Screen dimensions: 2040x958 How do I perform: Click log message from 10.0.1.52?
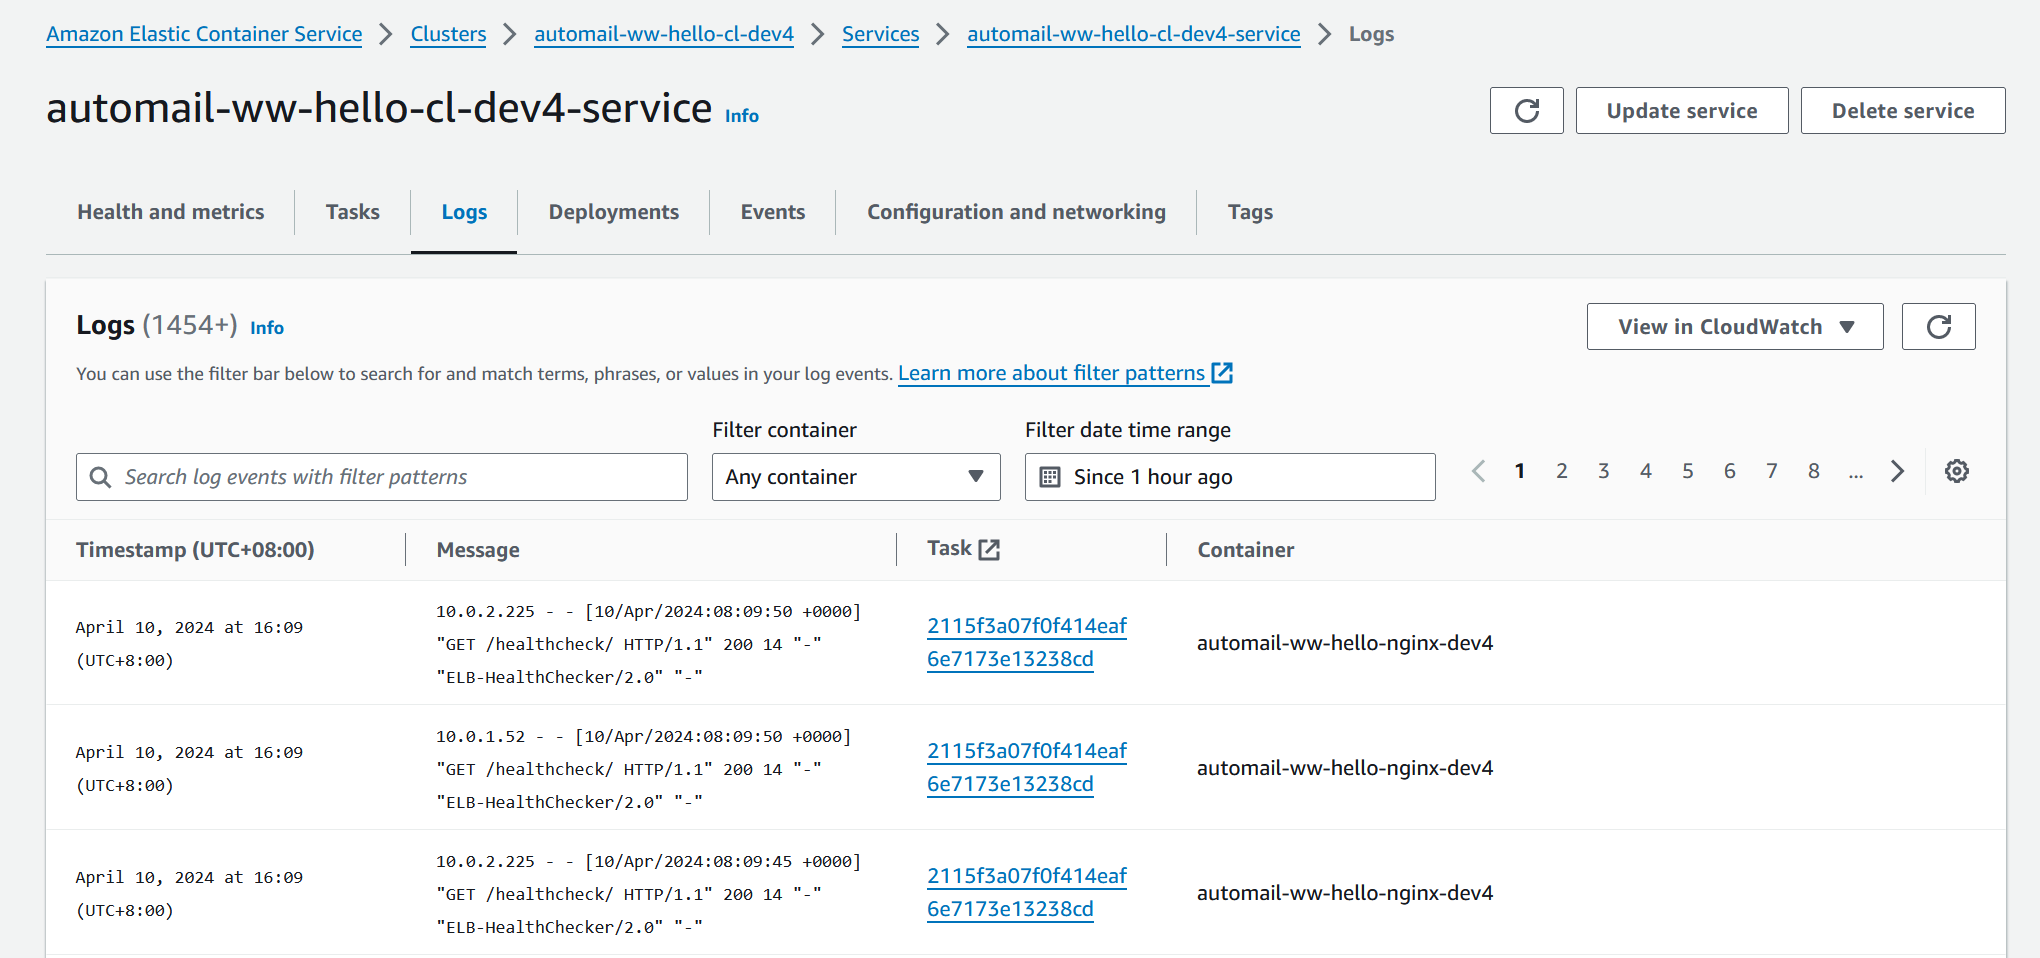(644, 769)
